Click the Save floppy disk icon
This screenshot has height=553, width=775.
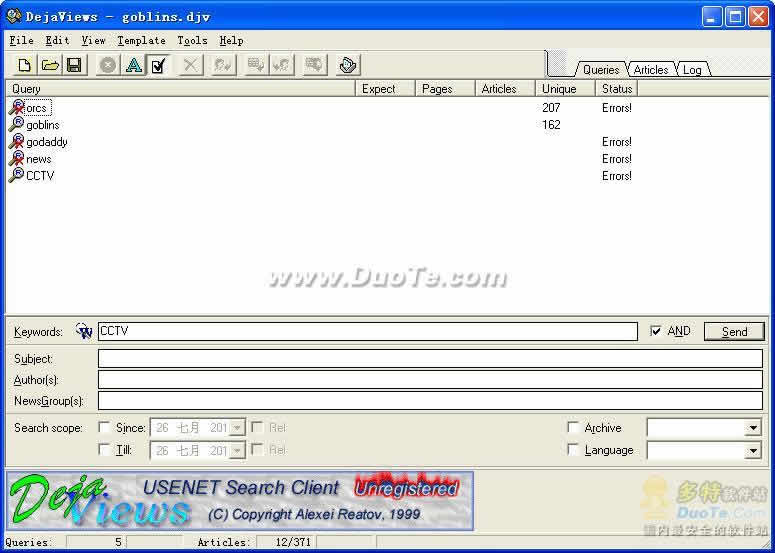click(x=74, y=65)
